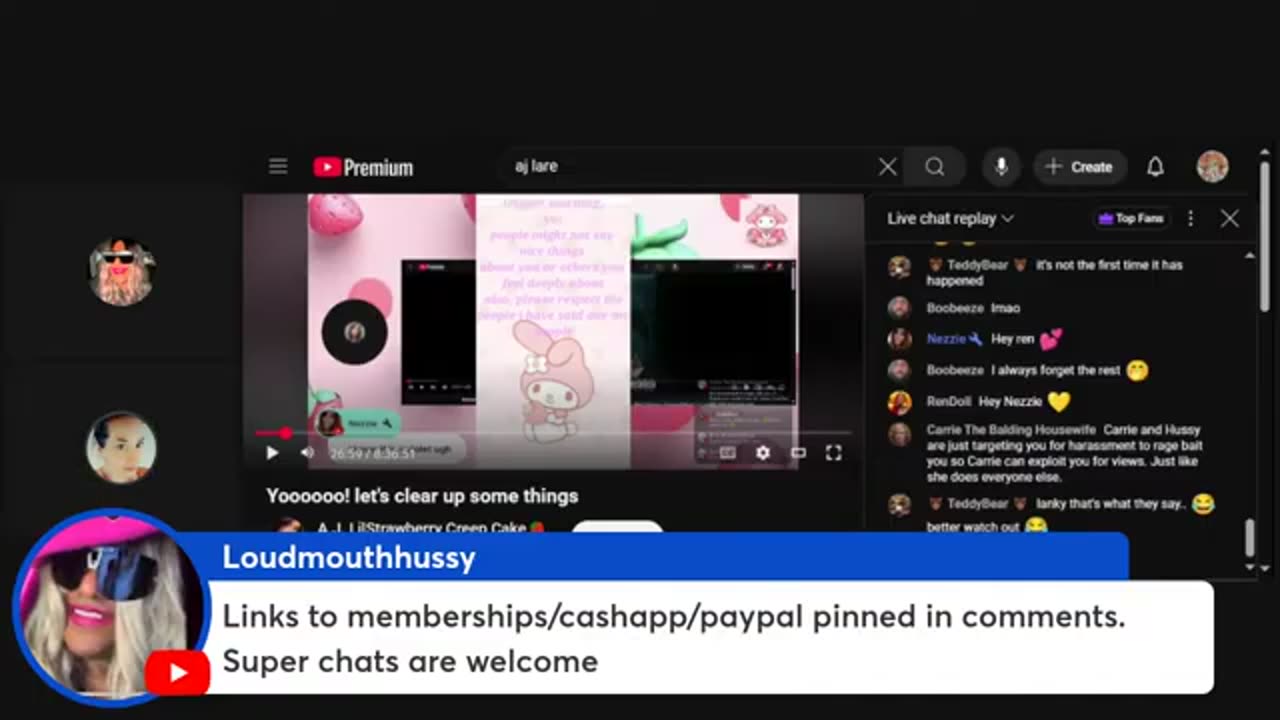1280x720 pixels.
Task: Open the Create upload menu
Action: tap(1079, 167)
